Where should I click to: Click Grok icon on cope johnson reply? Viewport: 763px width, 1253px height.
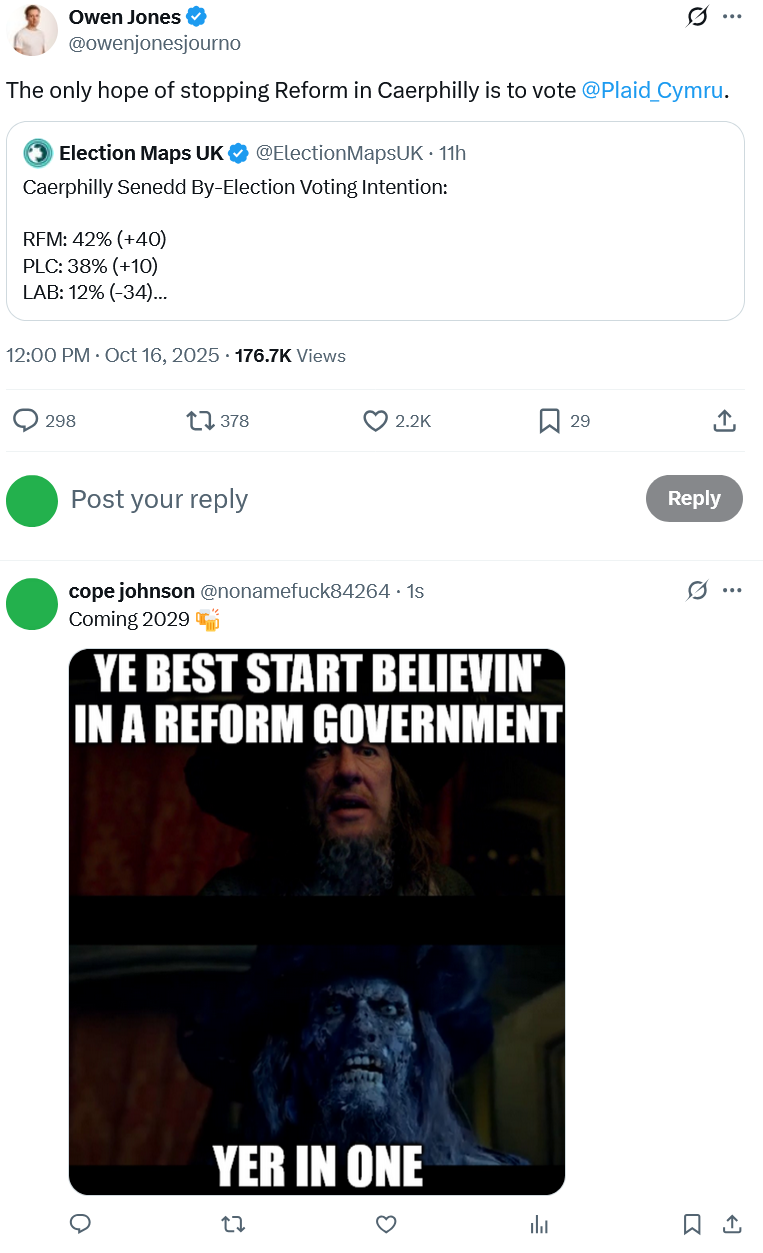tap(698, 591)
